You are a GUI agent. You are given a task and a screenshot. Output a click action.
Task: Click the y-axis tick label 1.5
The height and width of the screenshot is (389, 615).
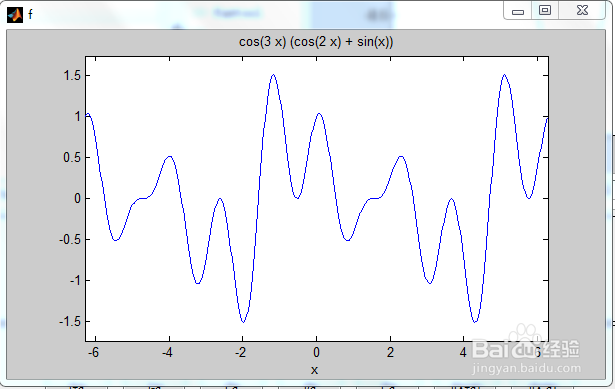coord(72,75)
